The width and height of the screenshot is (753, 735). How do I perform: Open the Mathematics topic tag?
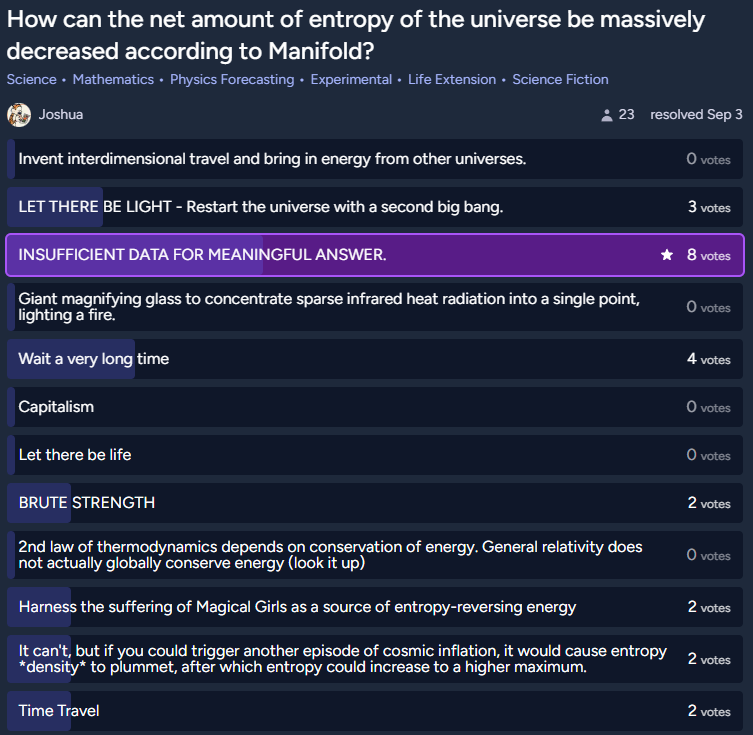click(113, 79)
